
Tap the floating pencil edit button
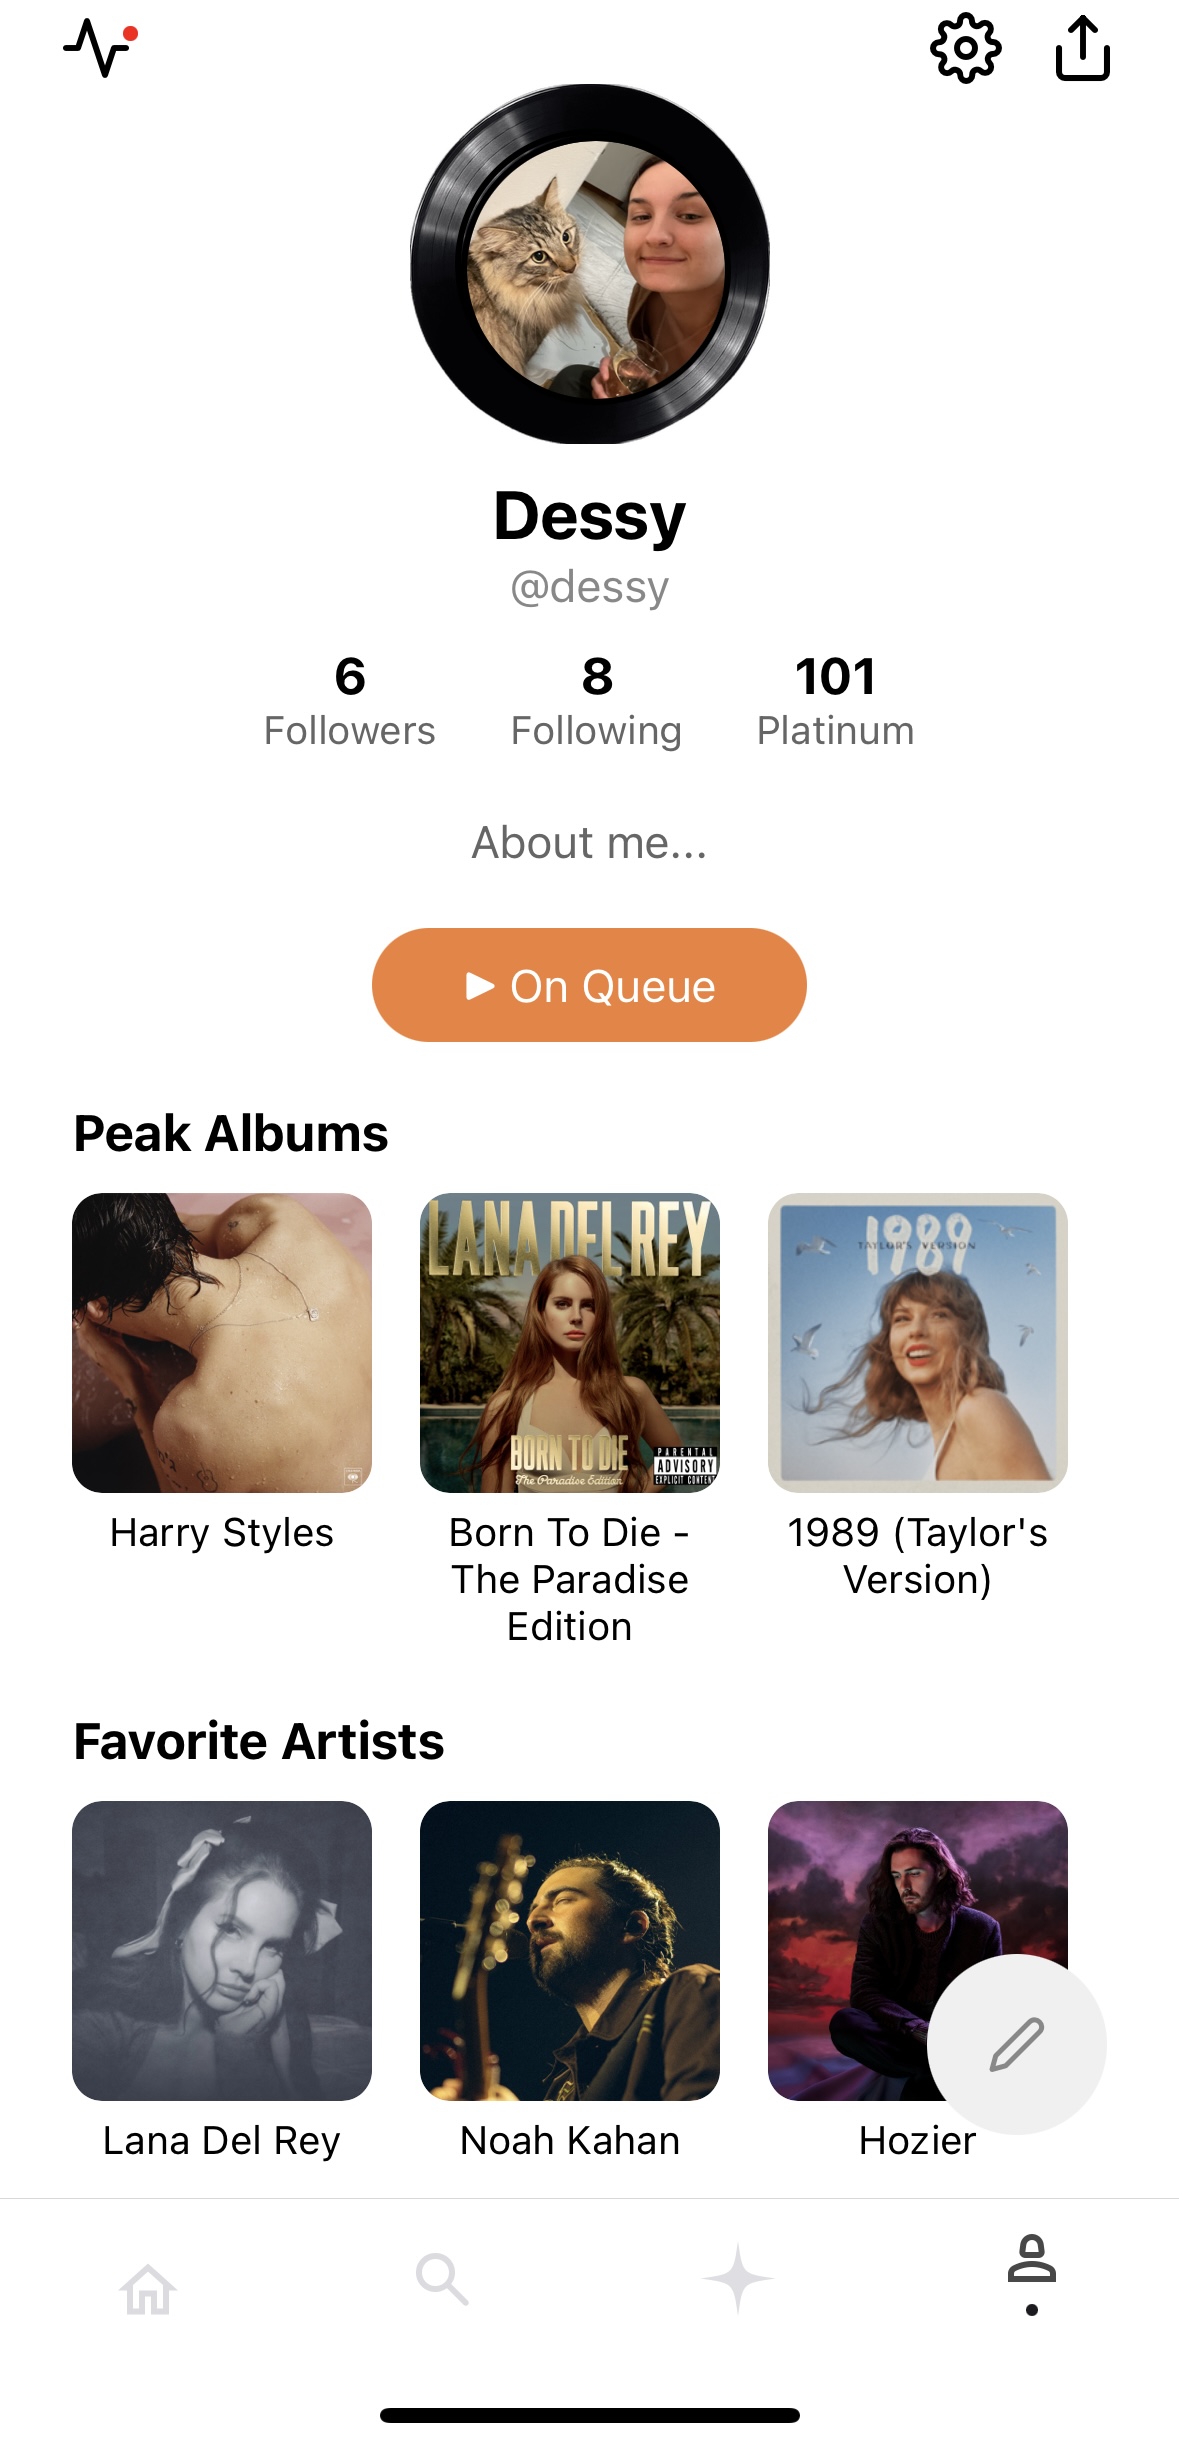pos(1017,2044)
